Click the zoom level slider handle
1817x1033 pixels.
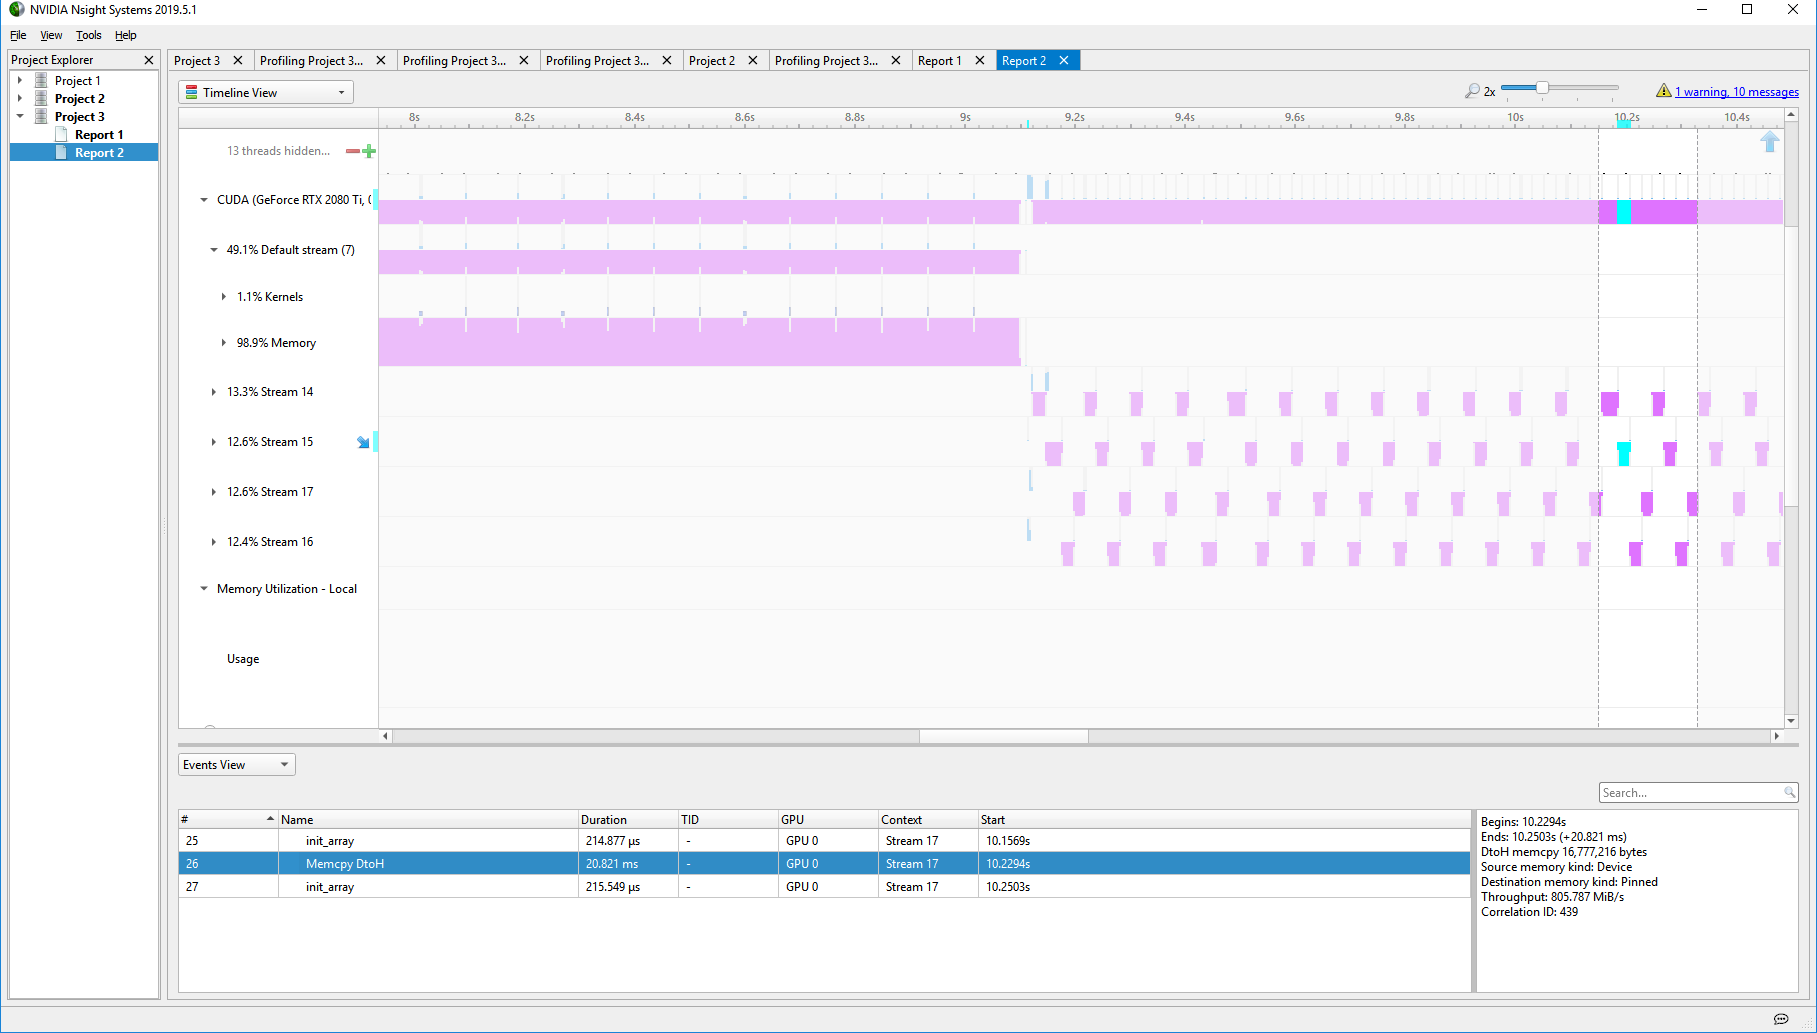[x=1542, y=88]
